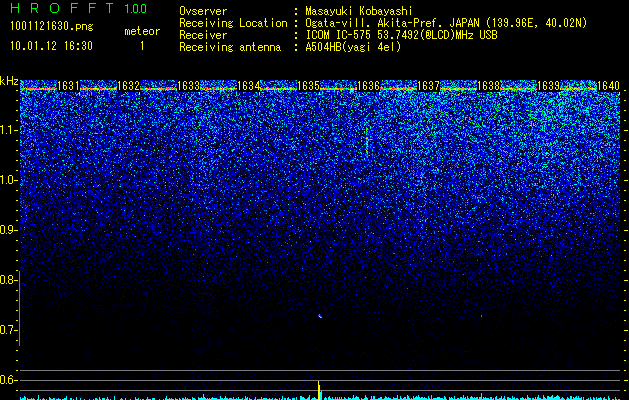Image resolution: width=629 pixels, height=400 pixels.
Task: Click the 1640 time marker
Action: pyautogui.click(x=608, y=86)
